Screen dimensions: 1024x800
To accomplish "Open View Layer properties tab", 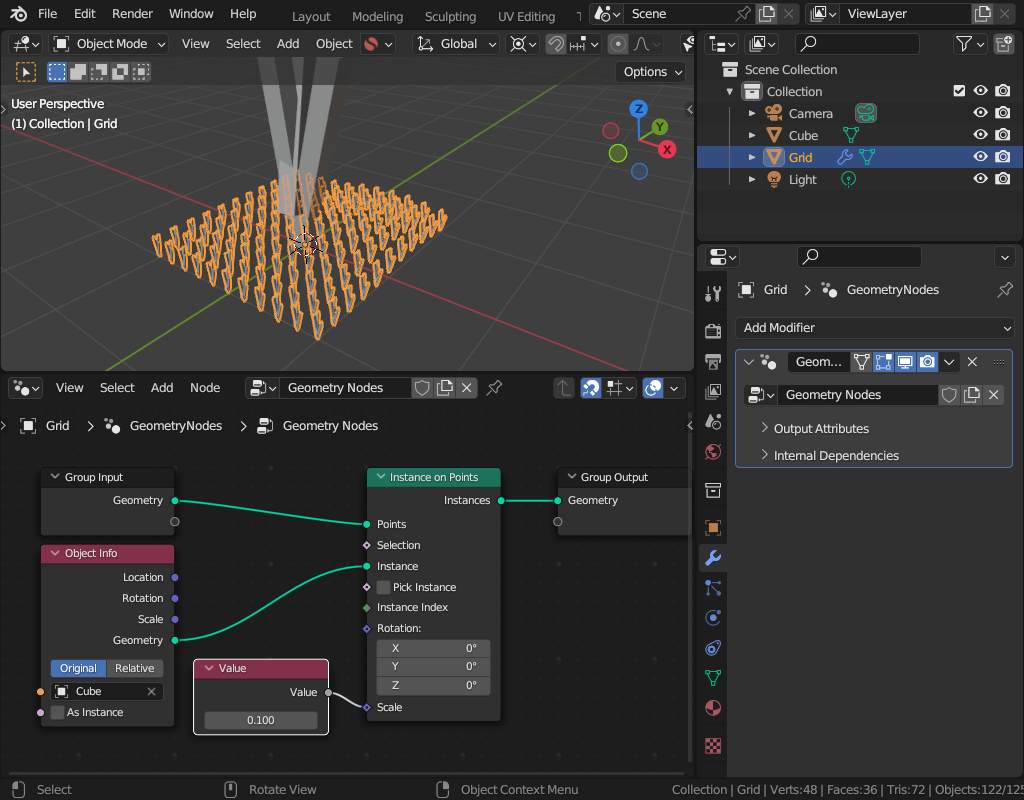I will click(x=712, y=391).
